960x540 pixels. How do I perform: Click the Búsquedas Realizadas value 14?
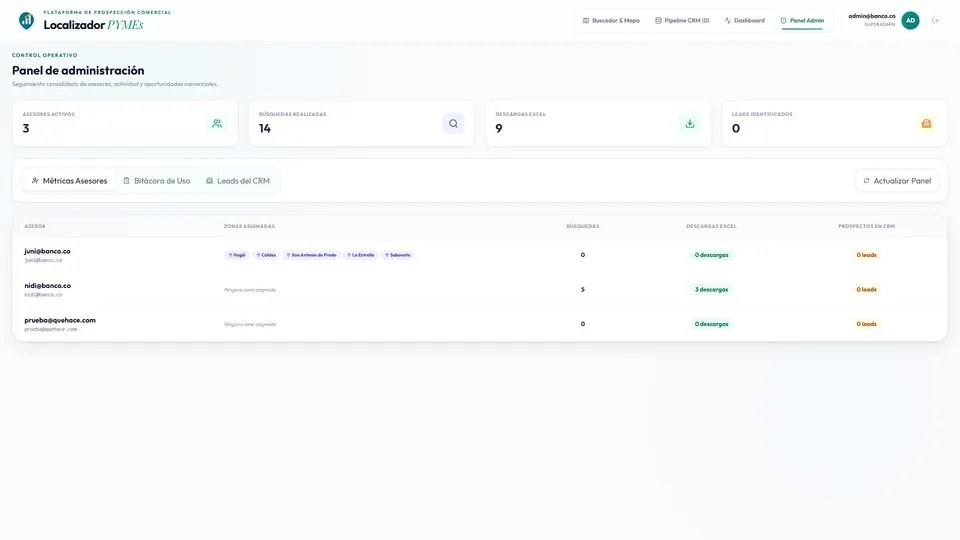[264, 128]
